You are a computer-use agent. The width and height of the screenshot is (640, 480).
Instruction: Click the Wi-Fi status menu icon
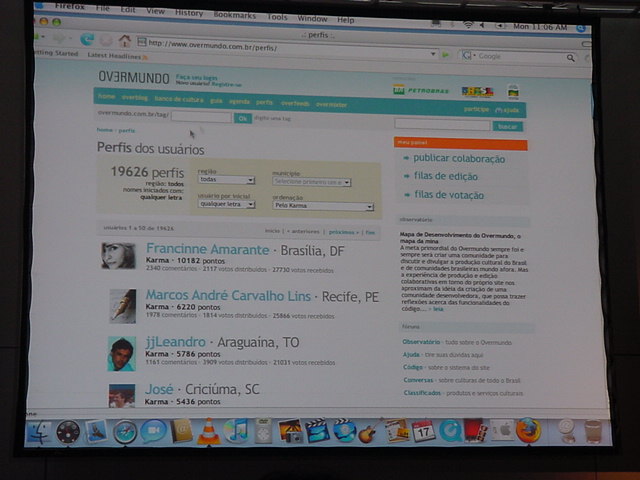[468, 25]
